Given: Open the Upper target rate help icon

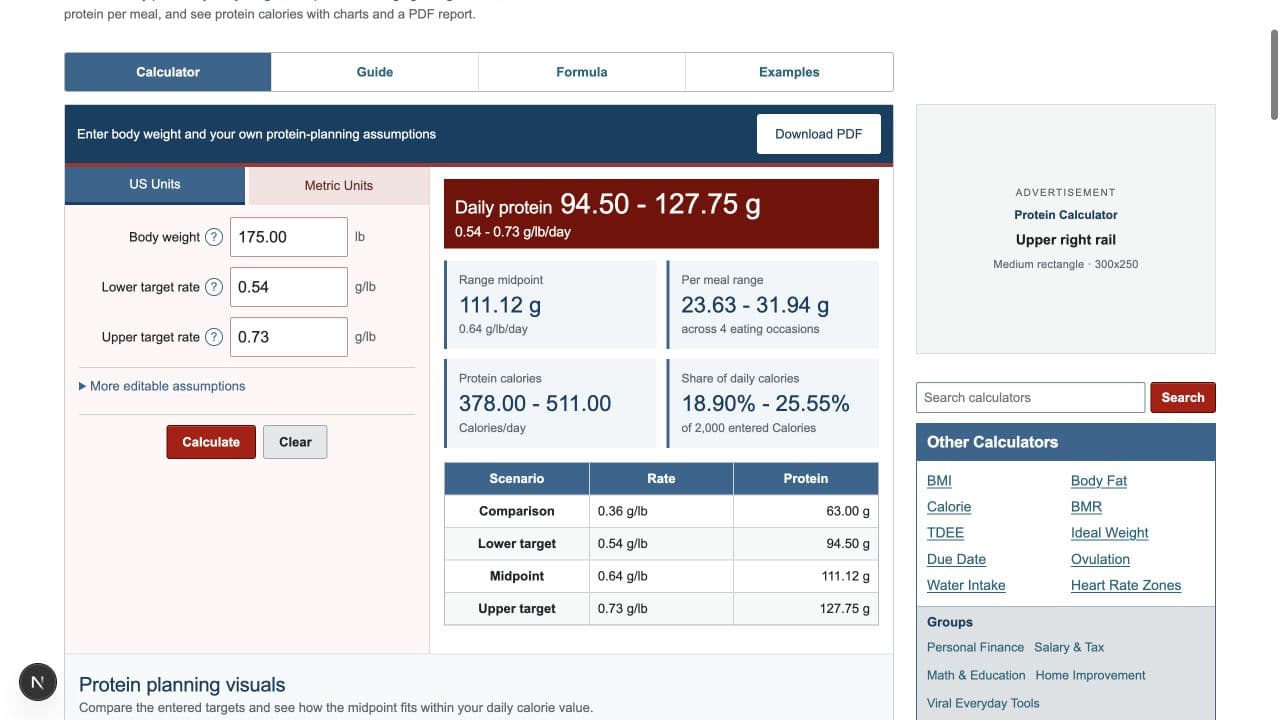Looking at the screenshot, I should coord(214,337).
